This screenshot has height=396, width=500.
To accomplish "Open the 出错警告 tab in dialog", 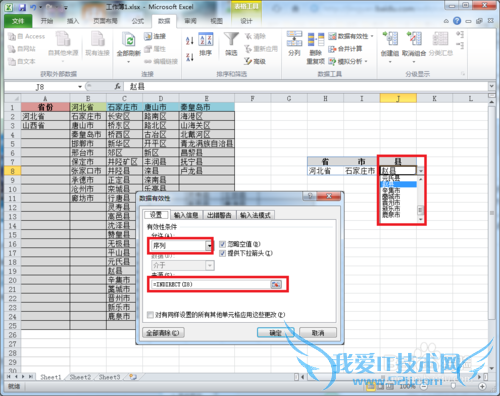I will pos(219,215).
